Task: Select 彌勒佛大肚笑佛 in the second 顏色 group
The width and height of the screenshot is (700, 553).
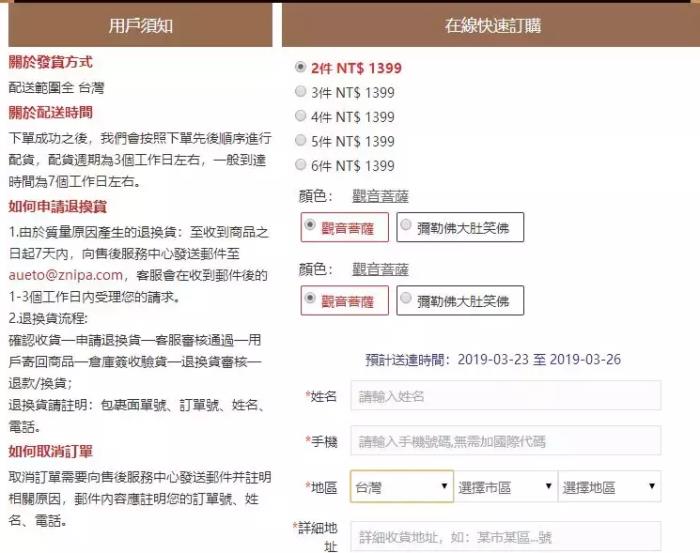Action: (459, 299)
